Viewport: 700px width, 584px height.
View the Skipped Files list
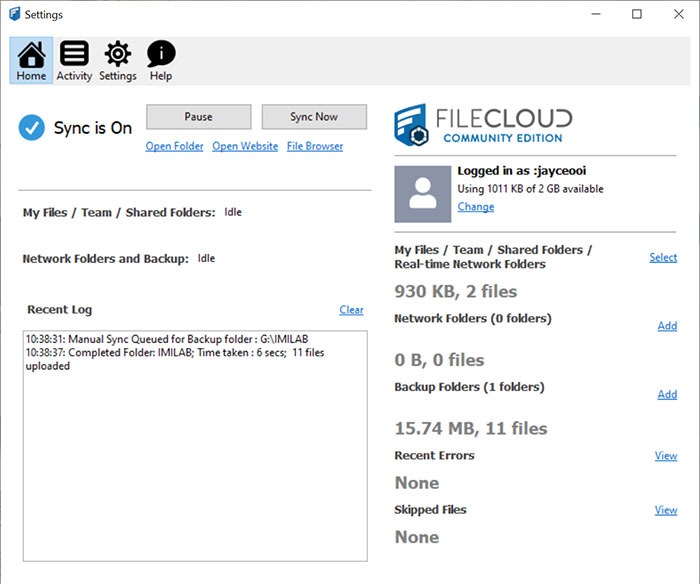[666, 510]
